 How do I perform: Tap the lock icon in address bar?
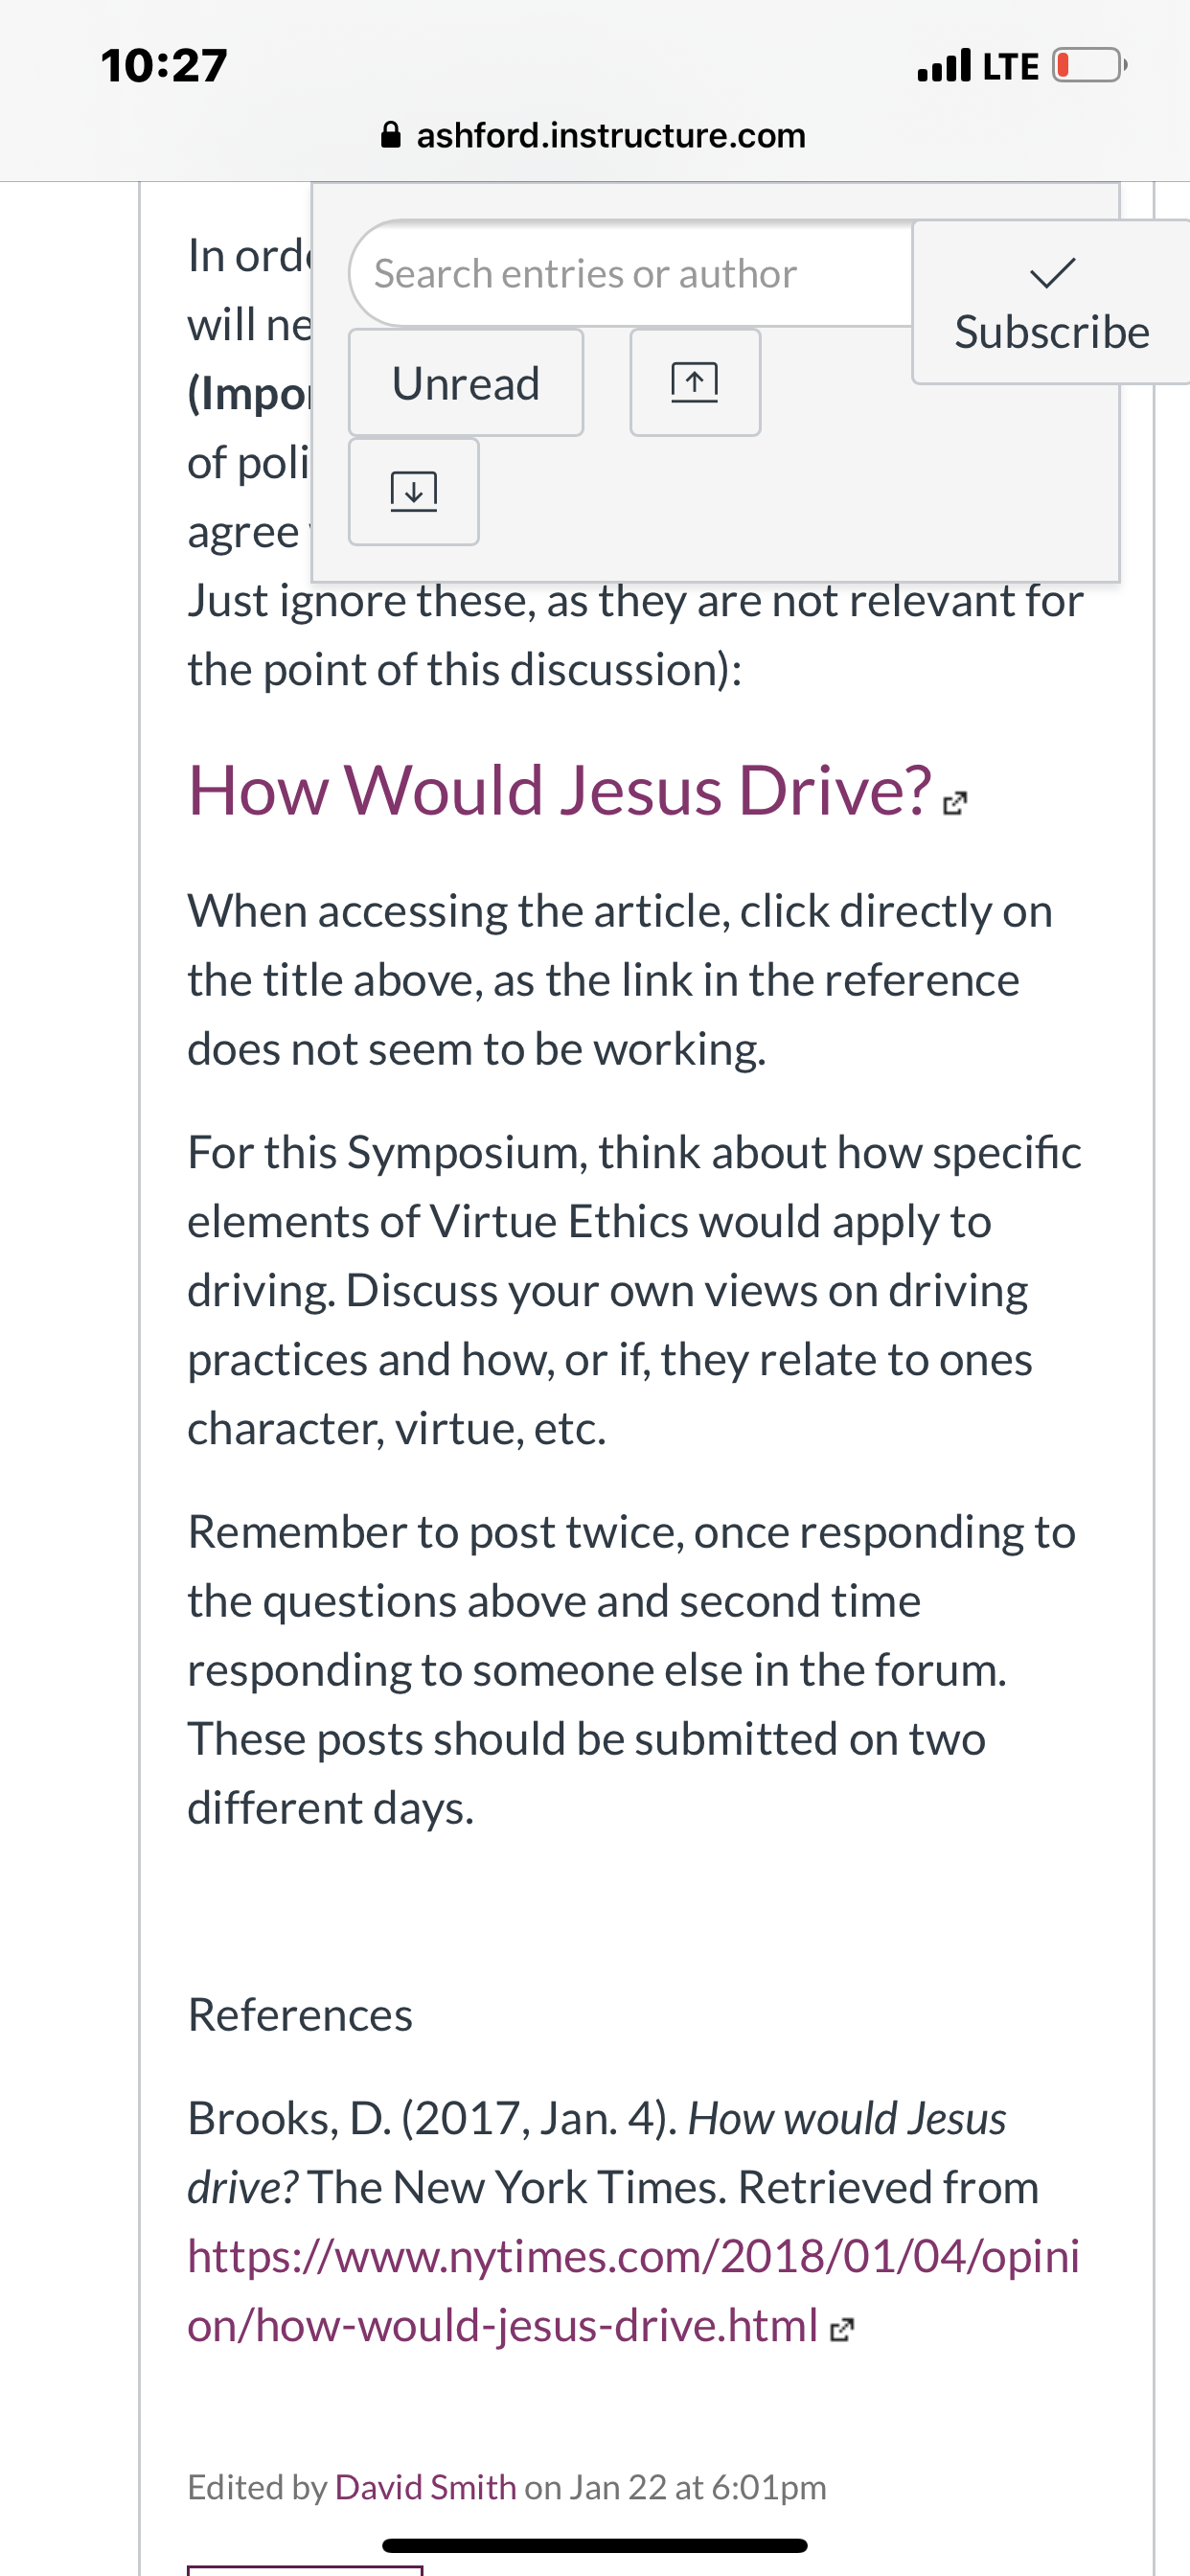tap(391, 135)
